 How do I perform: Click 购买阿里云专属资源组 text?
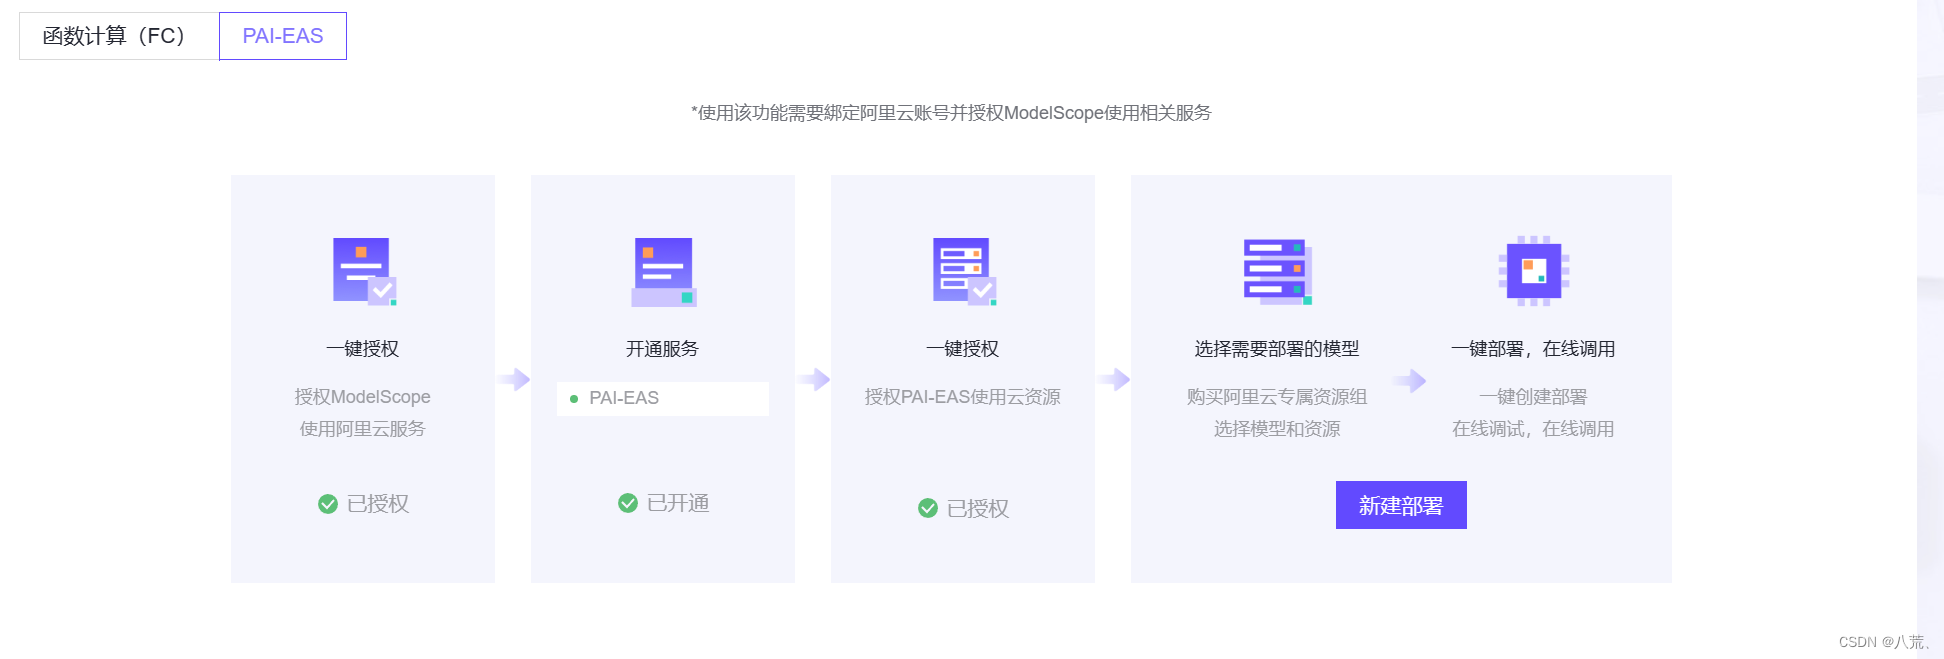pyautogui.click(x=1277, y=397)
